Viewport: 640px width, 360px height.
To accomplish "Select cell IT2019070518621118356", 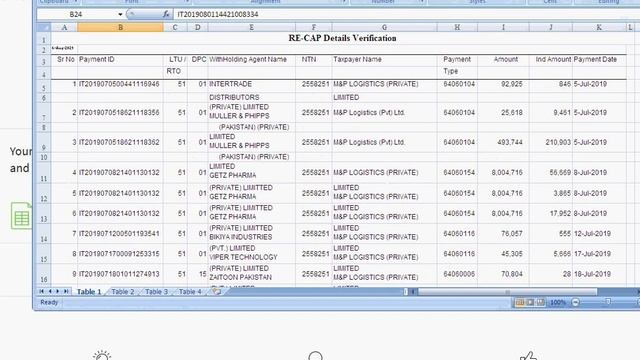I will [x=119, y=112].
